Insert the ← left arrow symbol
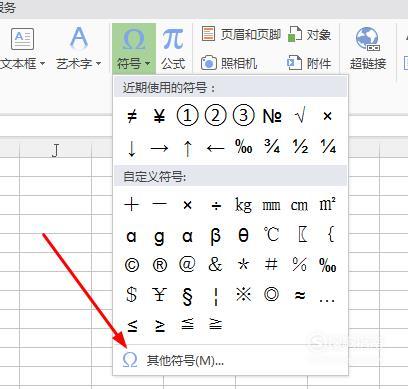408x389 pixels. 215,148
